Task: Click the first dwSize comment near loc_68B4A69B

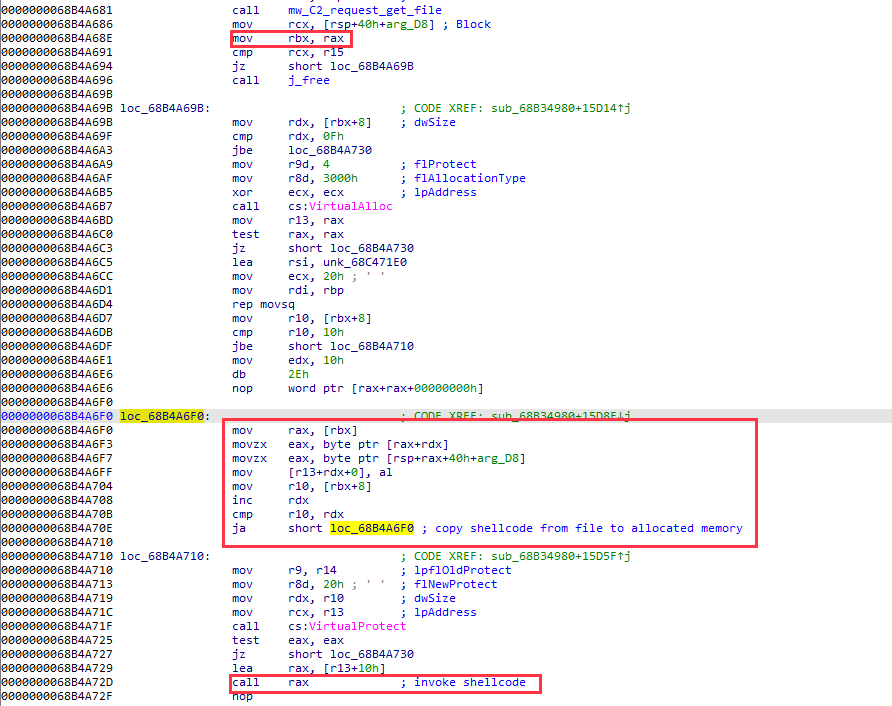Action: click(435, 122)
